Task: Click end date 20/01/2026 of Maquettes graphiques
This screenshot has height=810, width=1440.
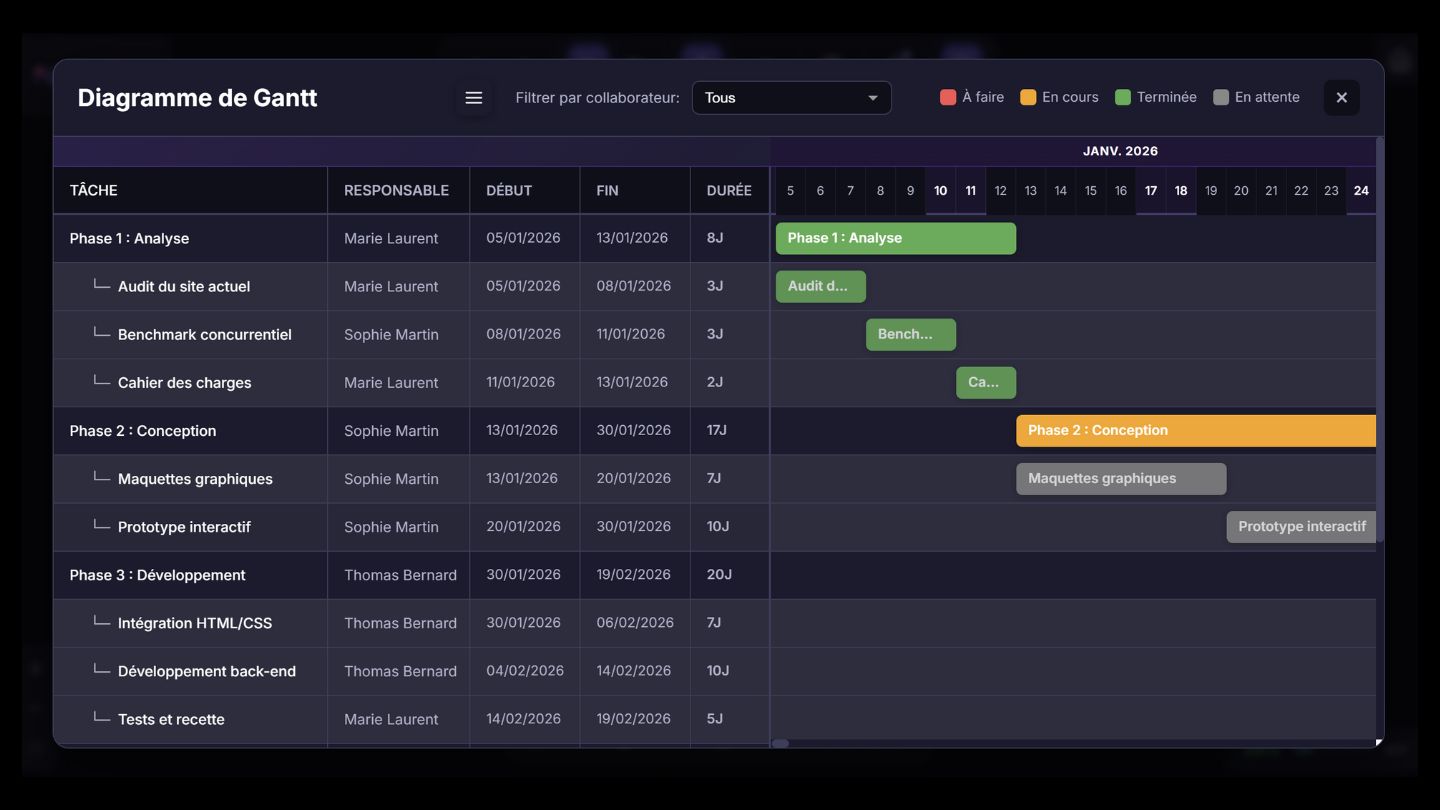Action: [634, 478]
